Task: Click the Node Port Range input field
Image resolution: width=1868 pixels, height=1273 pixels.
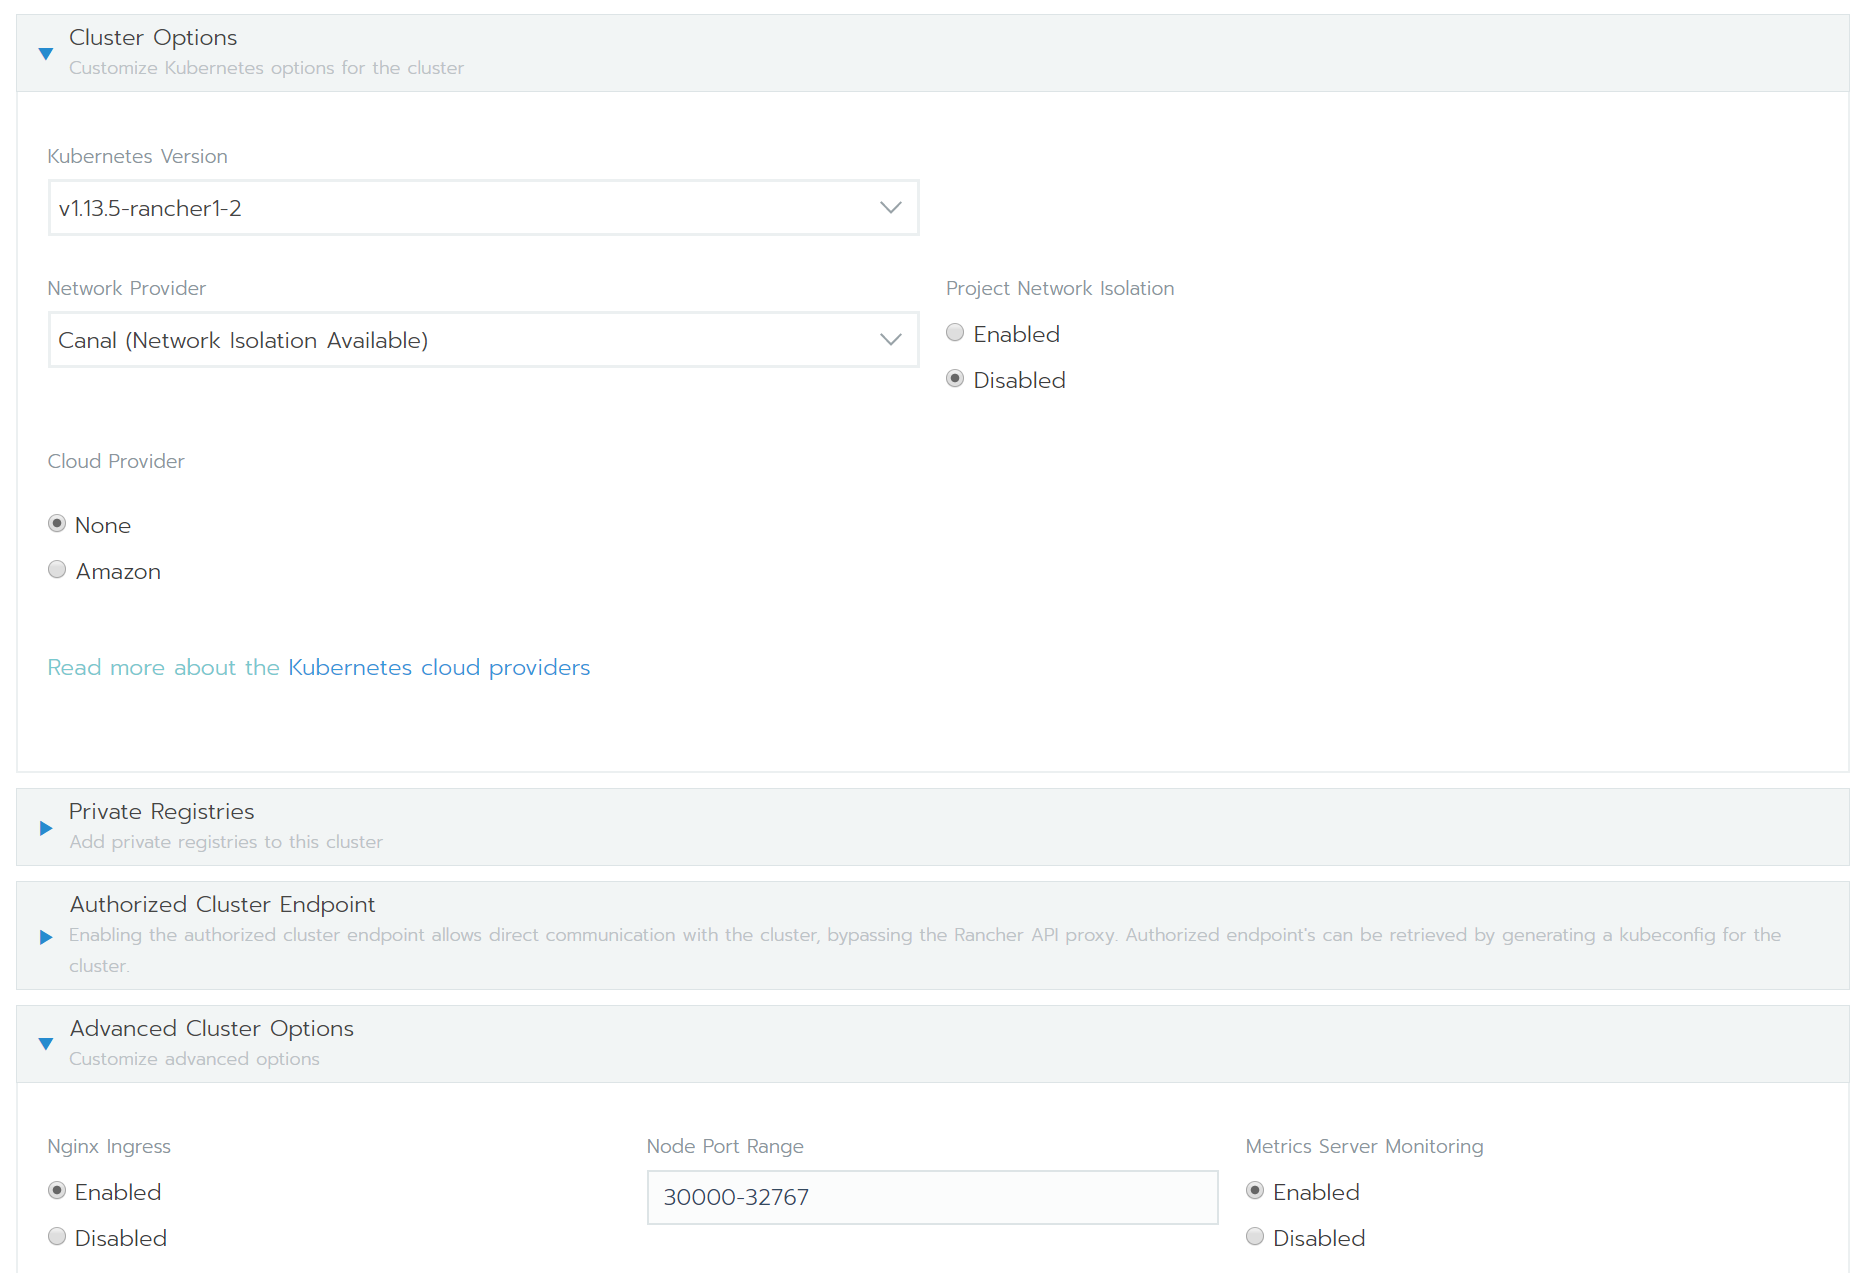Action: (x=932, y=1196)
